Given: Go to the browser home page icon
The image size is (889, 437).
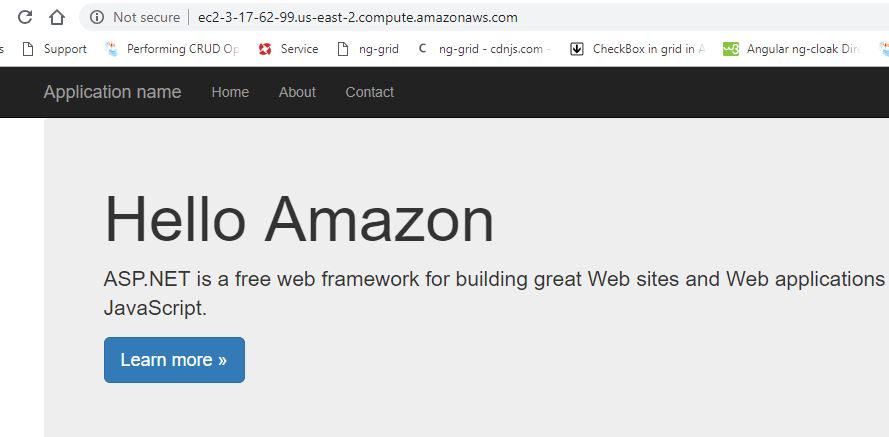Looking at the screenshot, I should pyautogui.click(x=57, y=17).
